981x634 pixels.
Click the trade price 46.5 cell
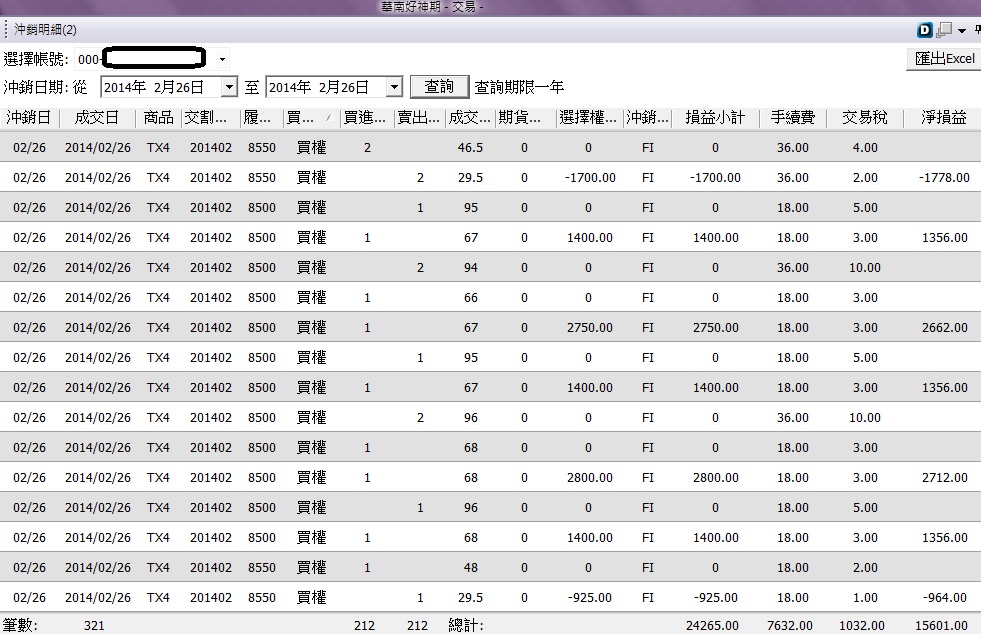click(470, 148)
